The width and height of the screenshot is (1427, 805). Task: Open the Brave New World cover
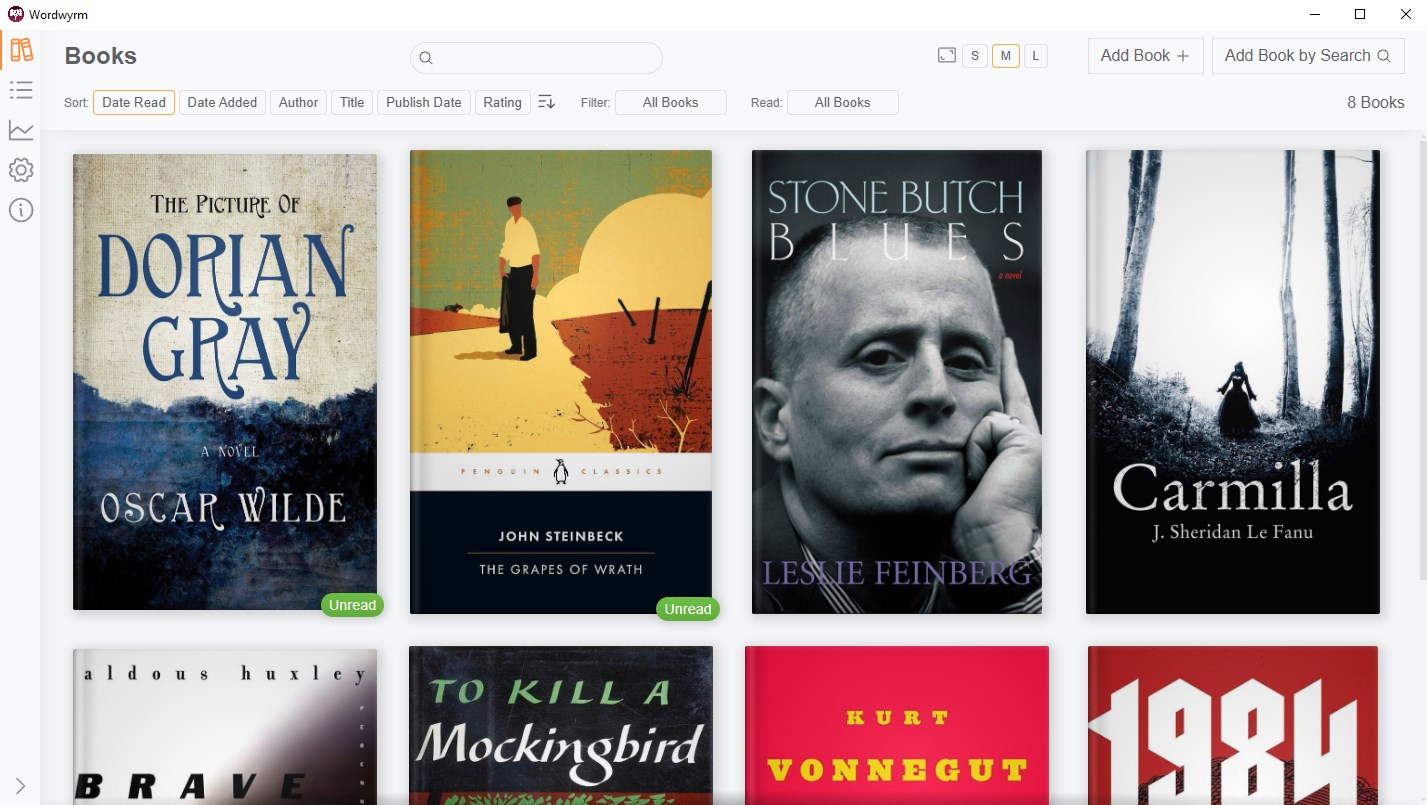[225, 727]
